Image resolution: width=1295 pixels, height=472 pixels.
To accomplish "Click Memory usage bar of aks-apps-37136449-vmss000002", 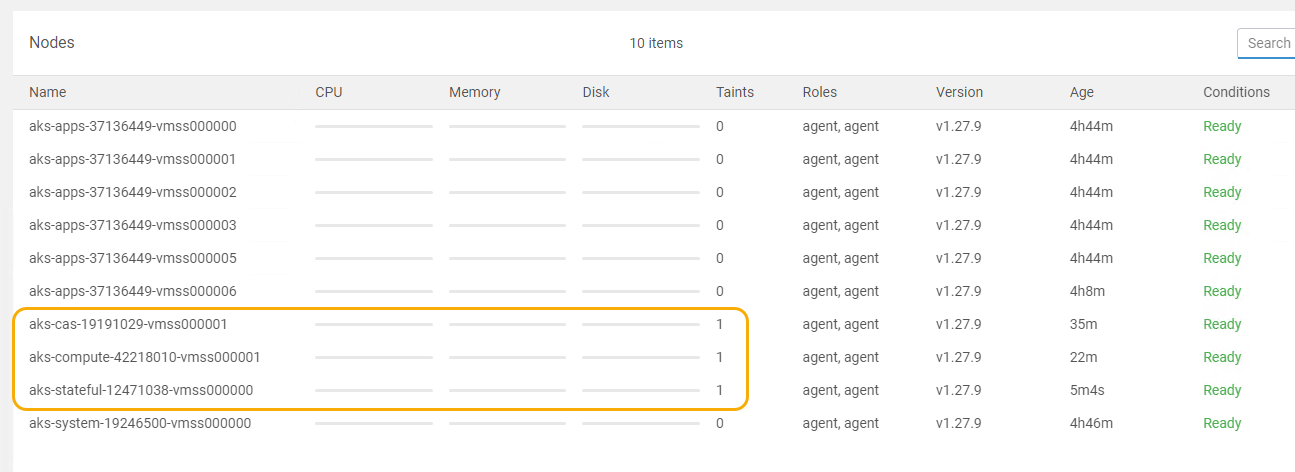I will [x=507, y=192].
